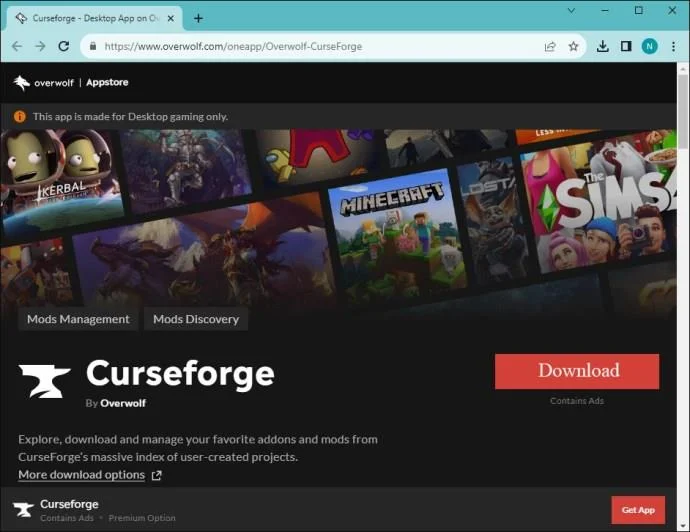This screenshot has height=532, width=690.
Task: Click the share page icon in address bar
Action: [550, 46]
